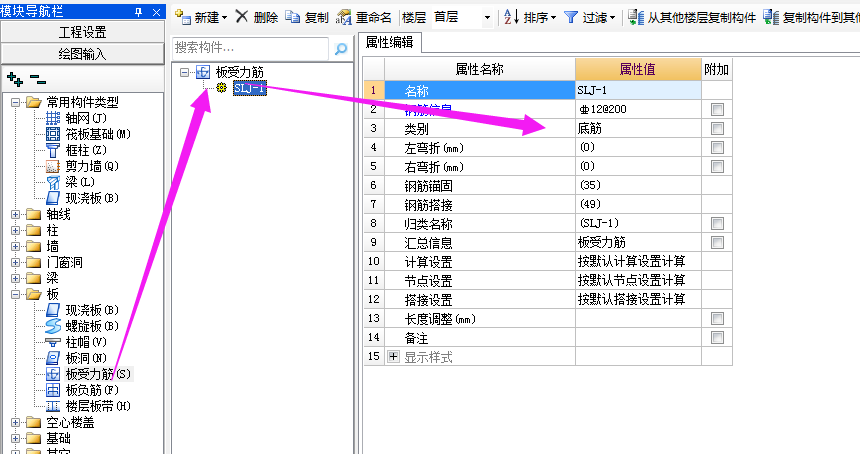Image resolution: width=860 pixels, height=454 pixels.
Task: Expand the 门窗洞 tree node
Action: 15,262
